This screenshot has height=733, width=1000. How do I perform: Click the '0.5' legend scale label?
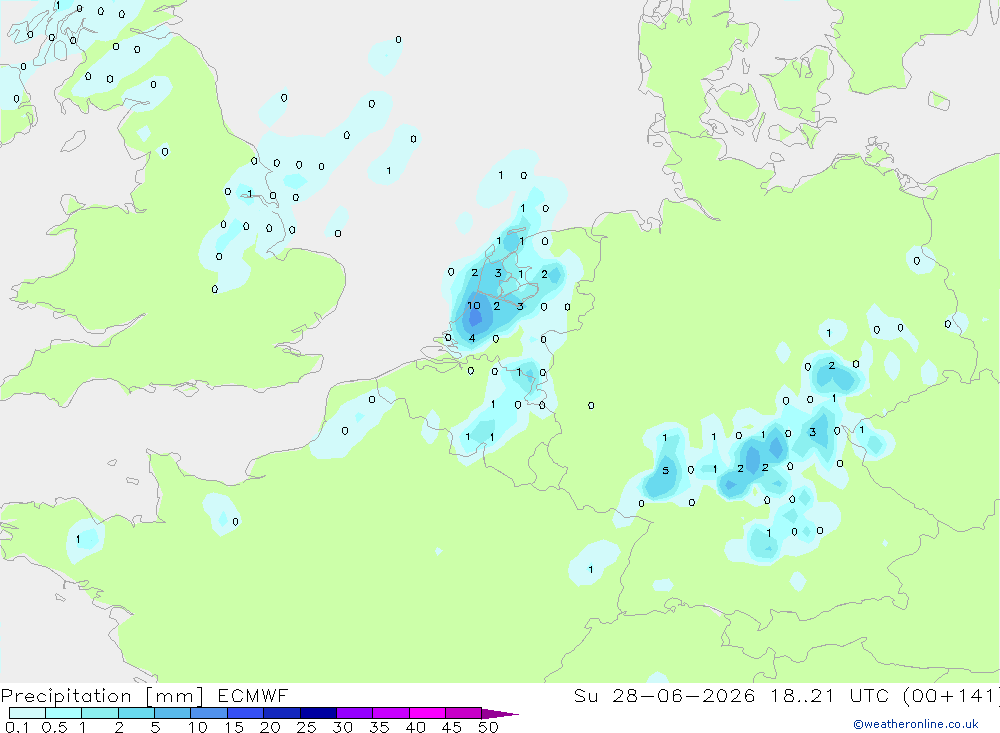[55, 727]
